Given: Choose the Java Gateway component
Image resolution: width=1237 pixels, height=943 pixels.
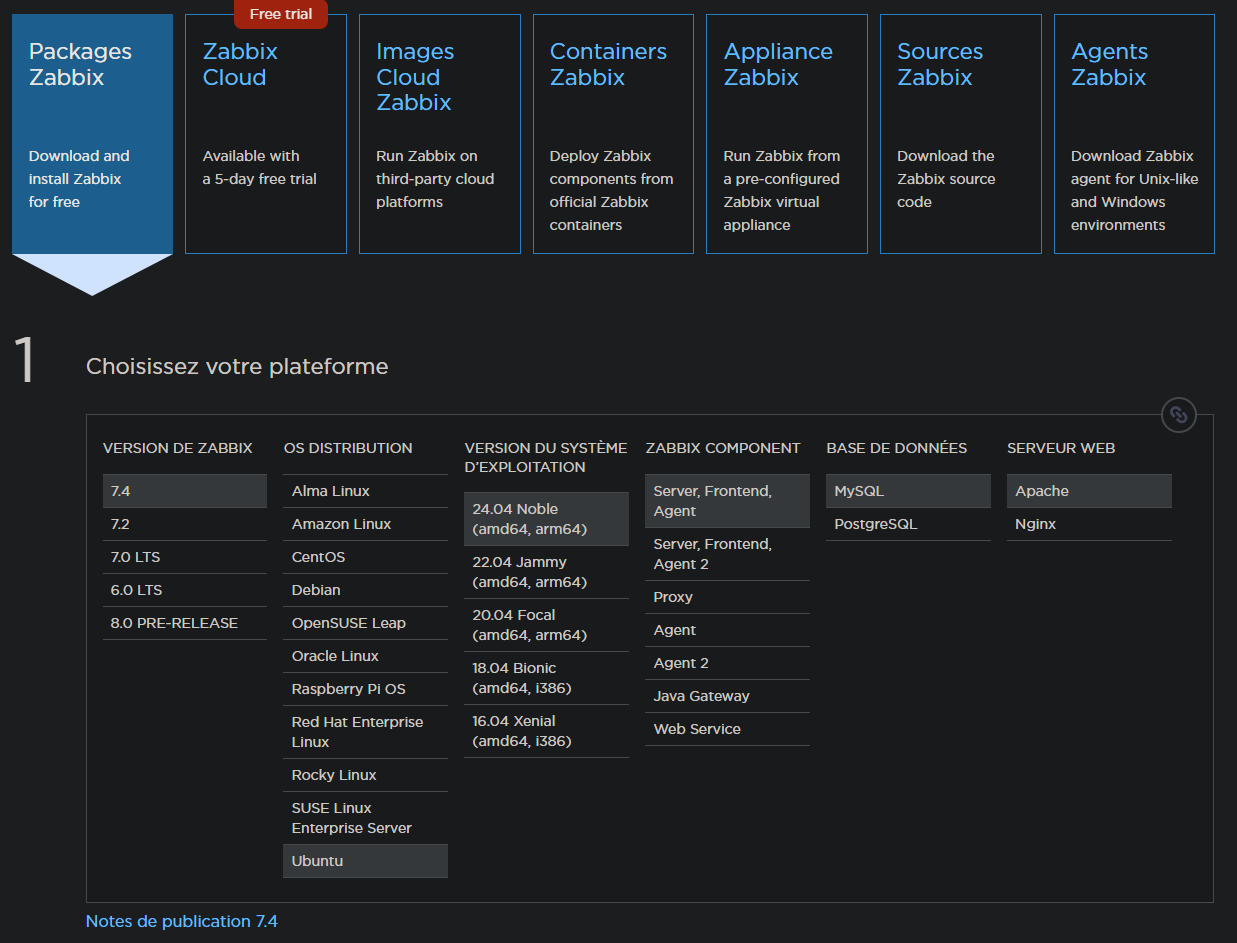Looking at the screenshot, I should pos(727,696).
